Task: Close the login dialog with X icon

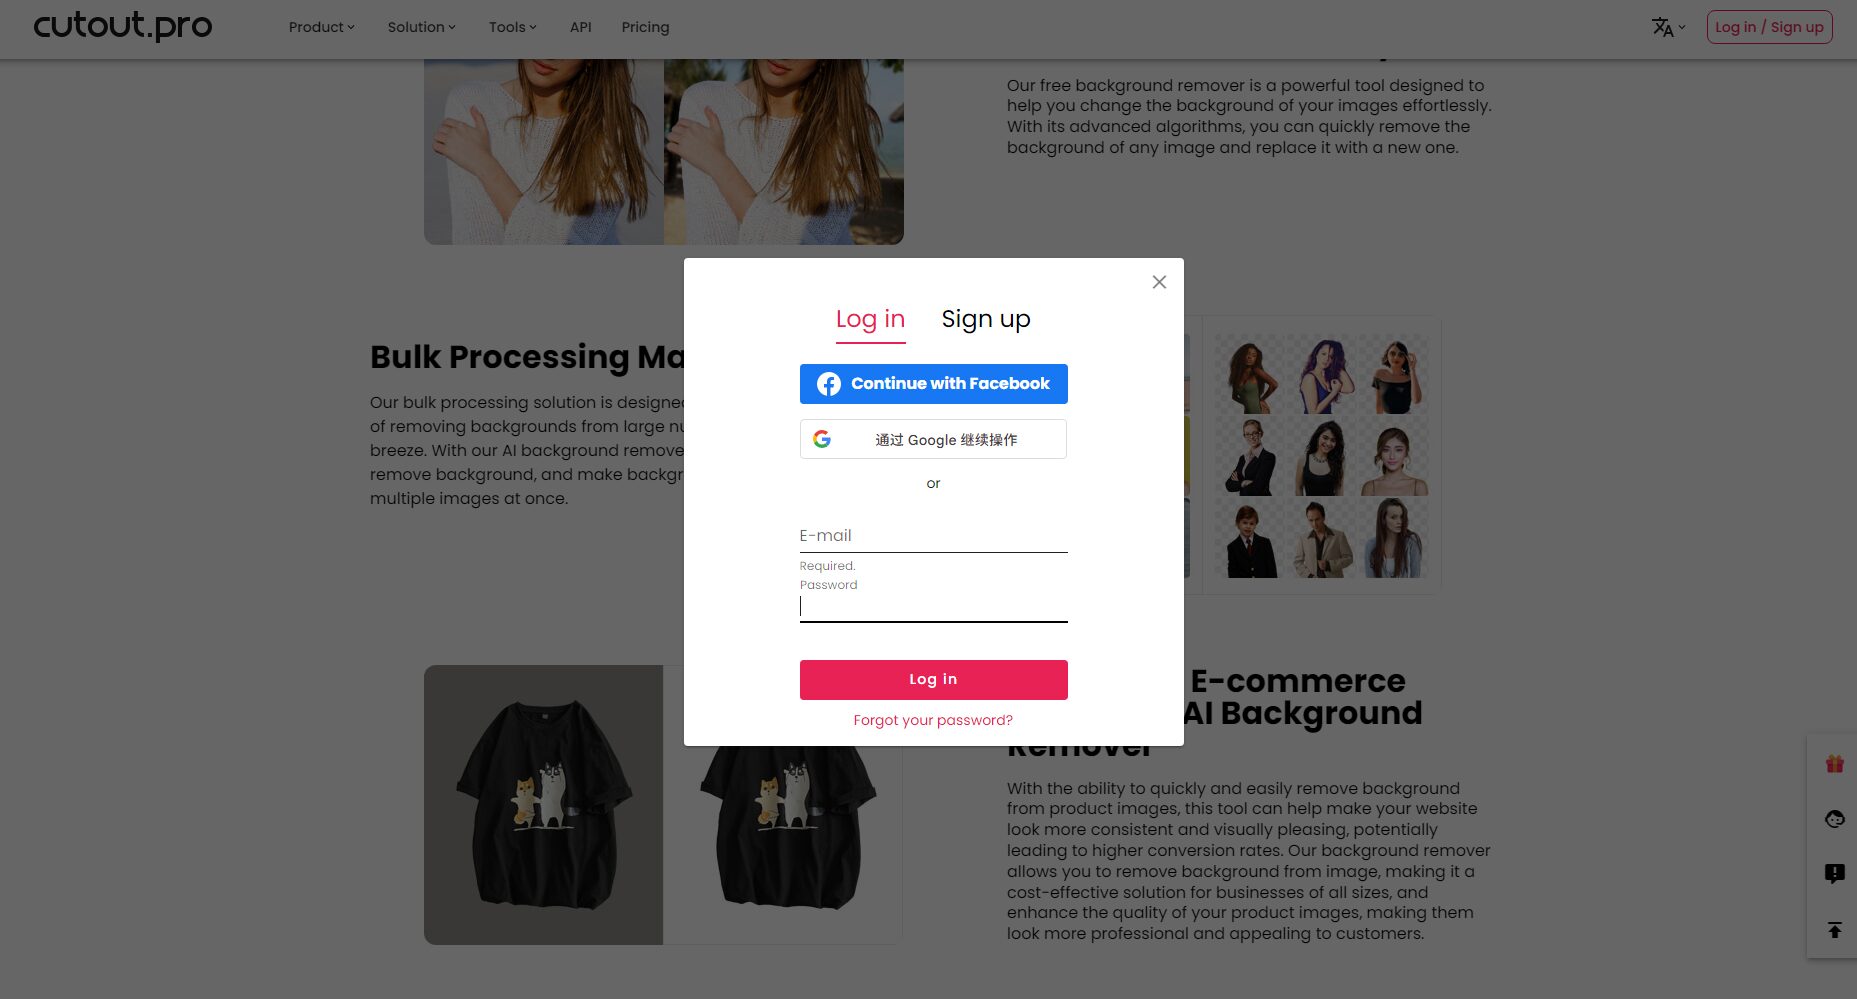Action: pyautogui.click(x=1159, y=282)
